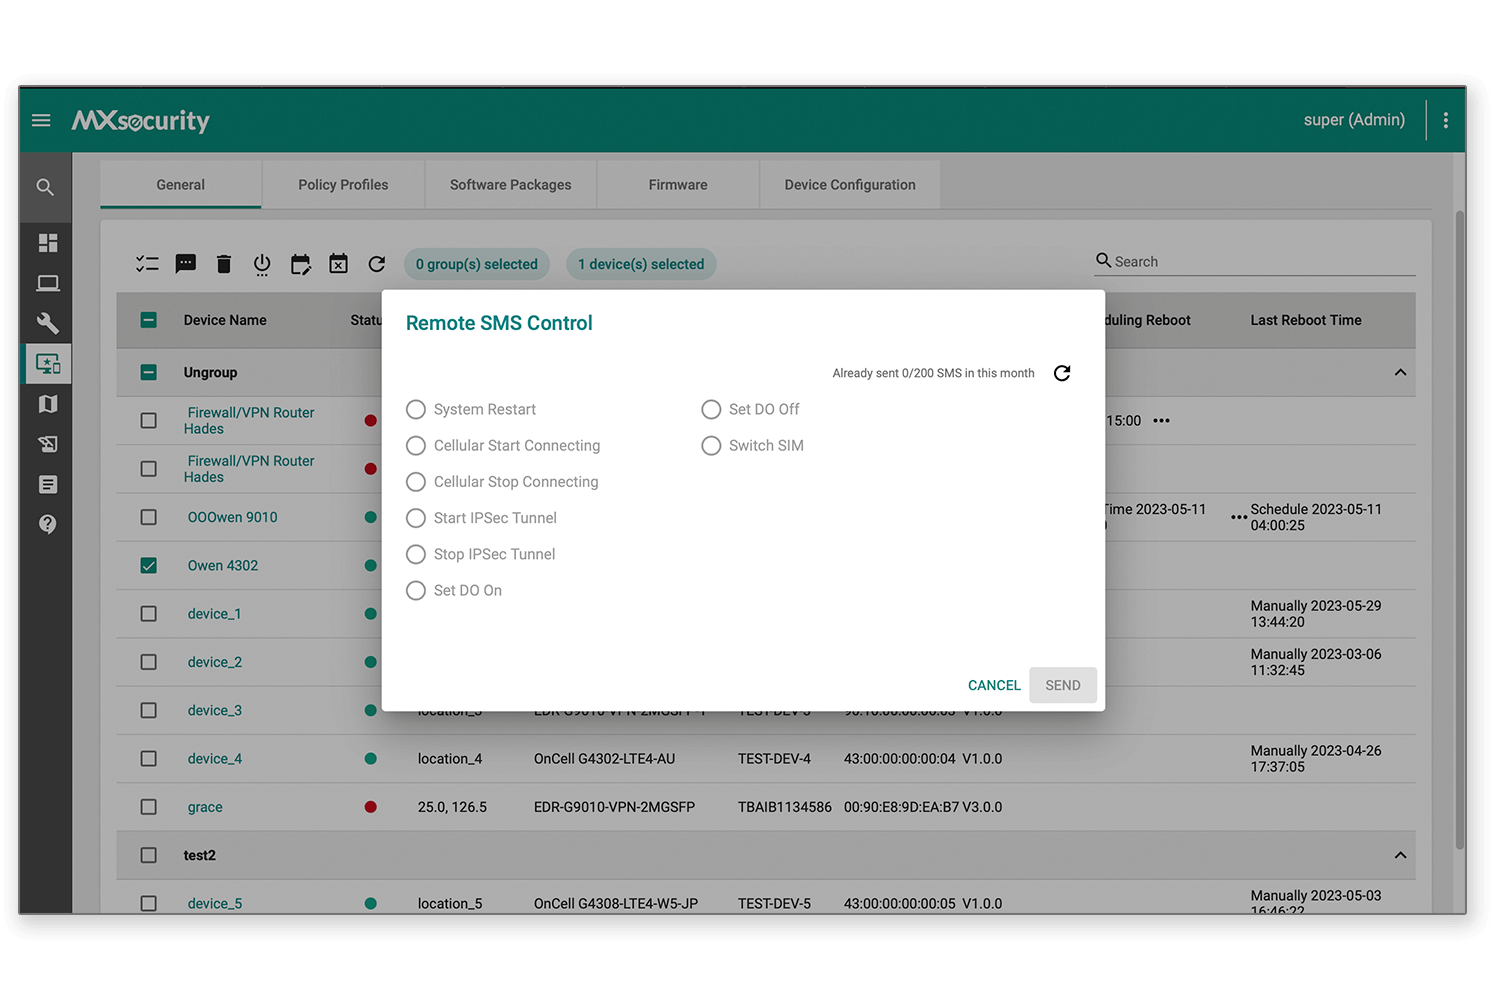
Task: Click the SMS message icon in toolbar
Action: [x=186, y=264]
